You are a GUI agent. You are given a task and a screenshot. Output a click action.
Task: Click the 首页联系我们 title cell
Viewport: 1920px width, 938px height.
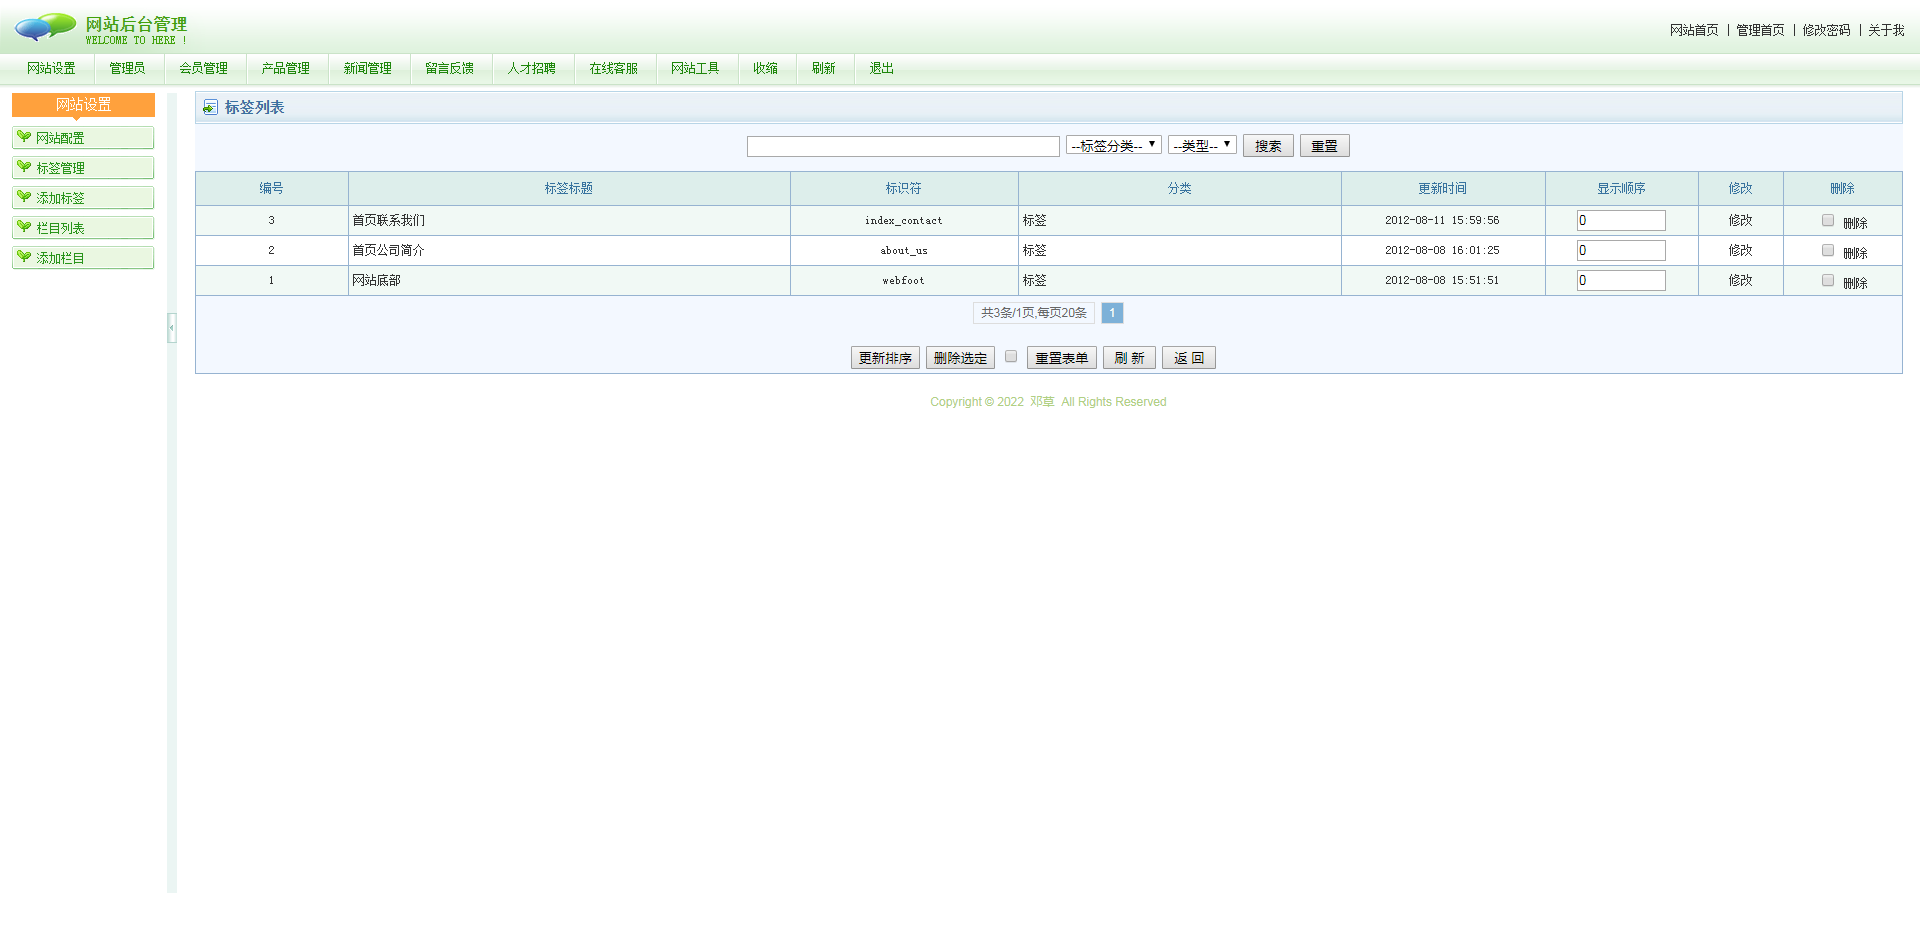(x=569, y=220)
